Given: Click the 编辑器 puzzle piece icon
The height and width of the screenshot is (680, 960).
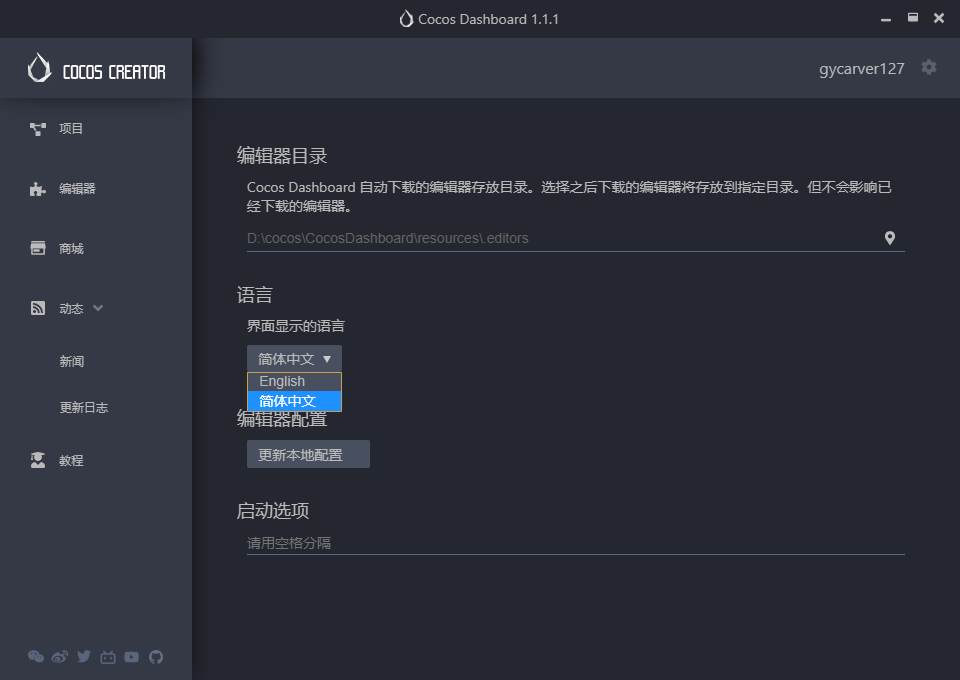Looking at the screenshot, I should click(x=38, y=189).
